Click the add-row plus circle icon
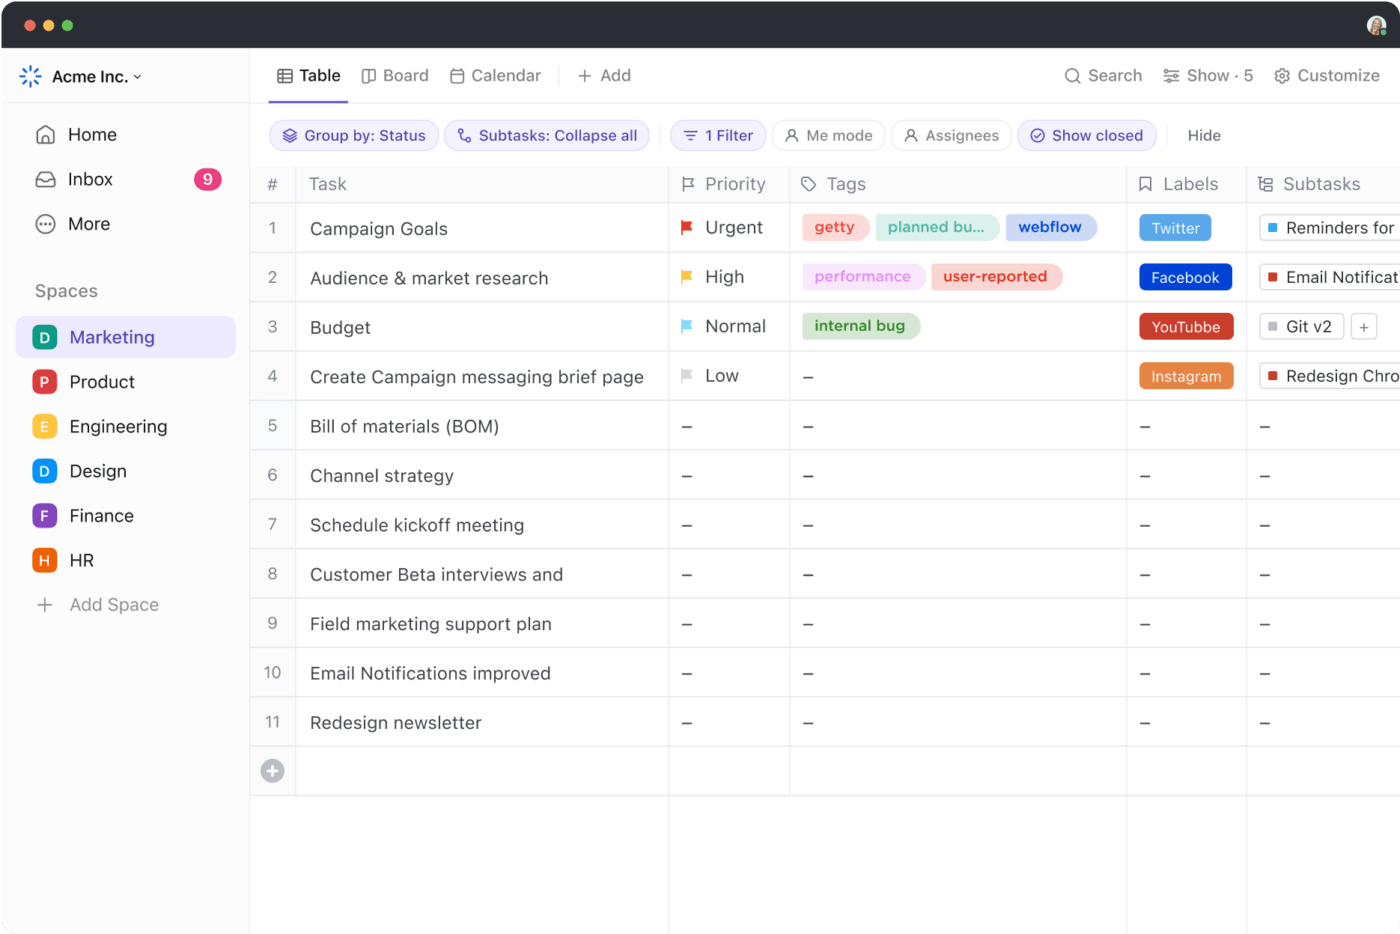Image resolution: width=1400 pixels, height=934 pixels. point(272,771)
